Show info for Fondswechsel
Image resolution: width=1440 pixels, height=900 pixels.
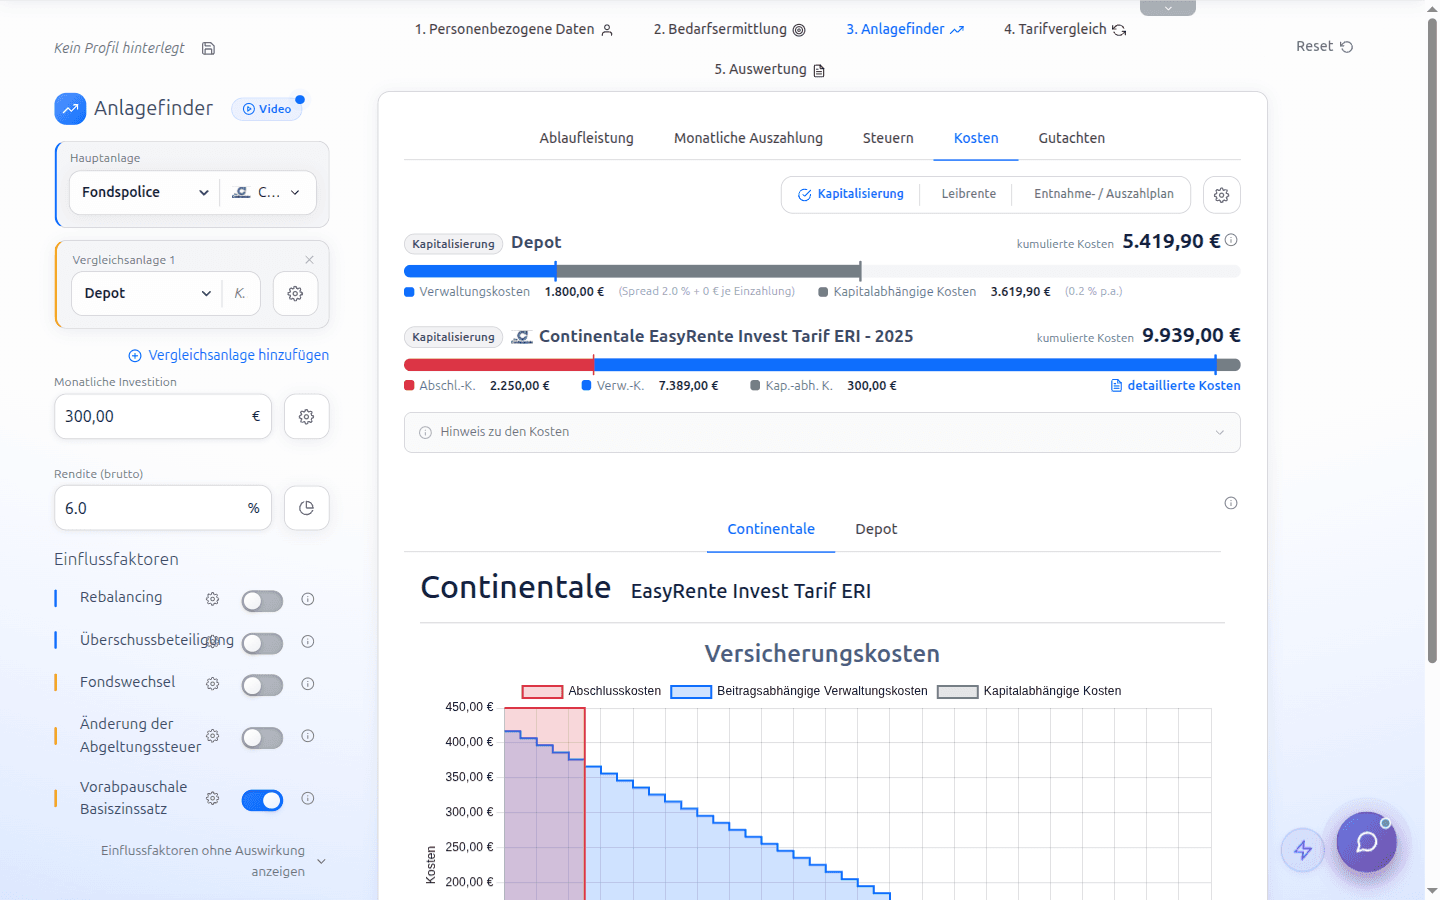pyautogui.click(x=308, y=684)
